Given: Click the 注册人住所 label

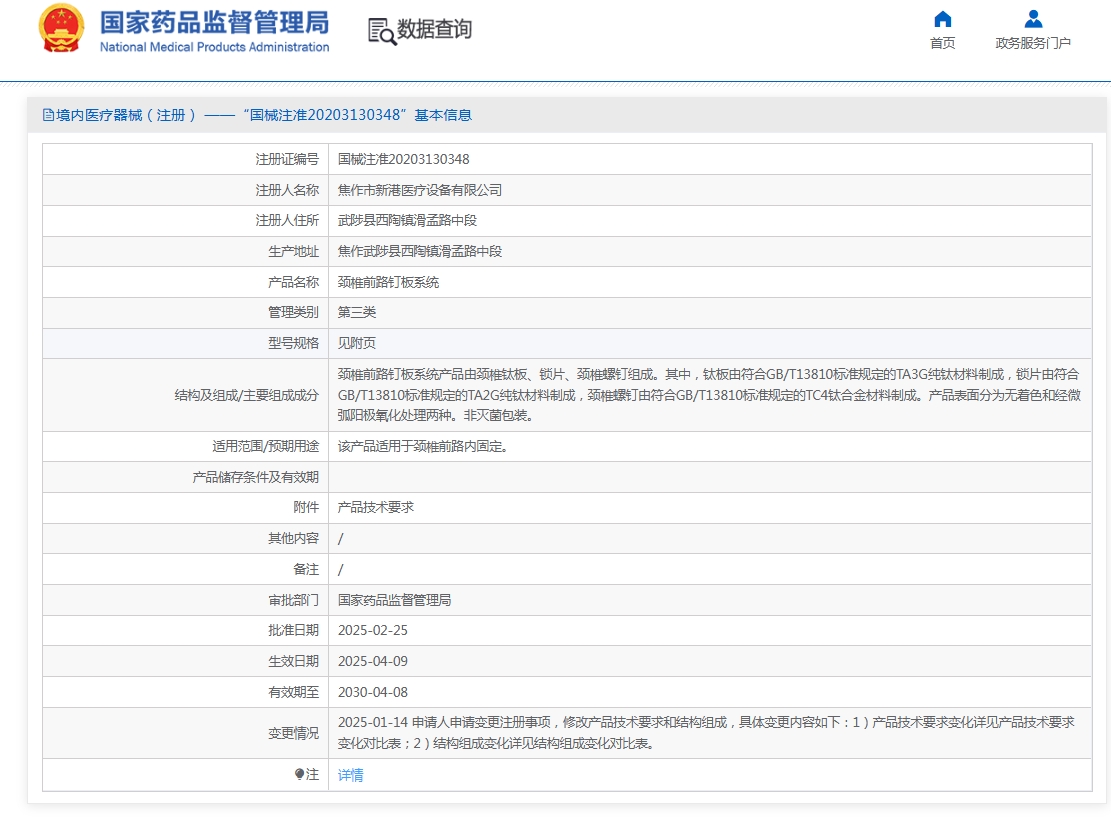Looking at the screenshot, I should click(x=287, y=220).
